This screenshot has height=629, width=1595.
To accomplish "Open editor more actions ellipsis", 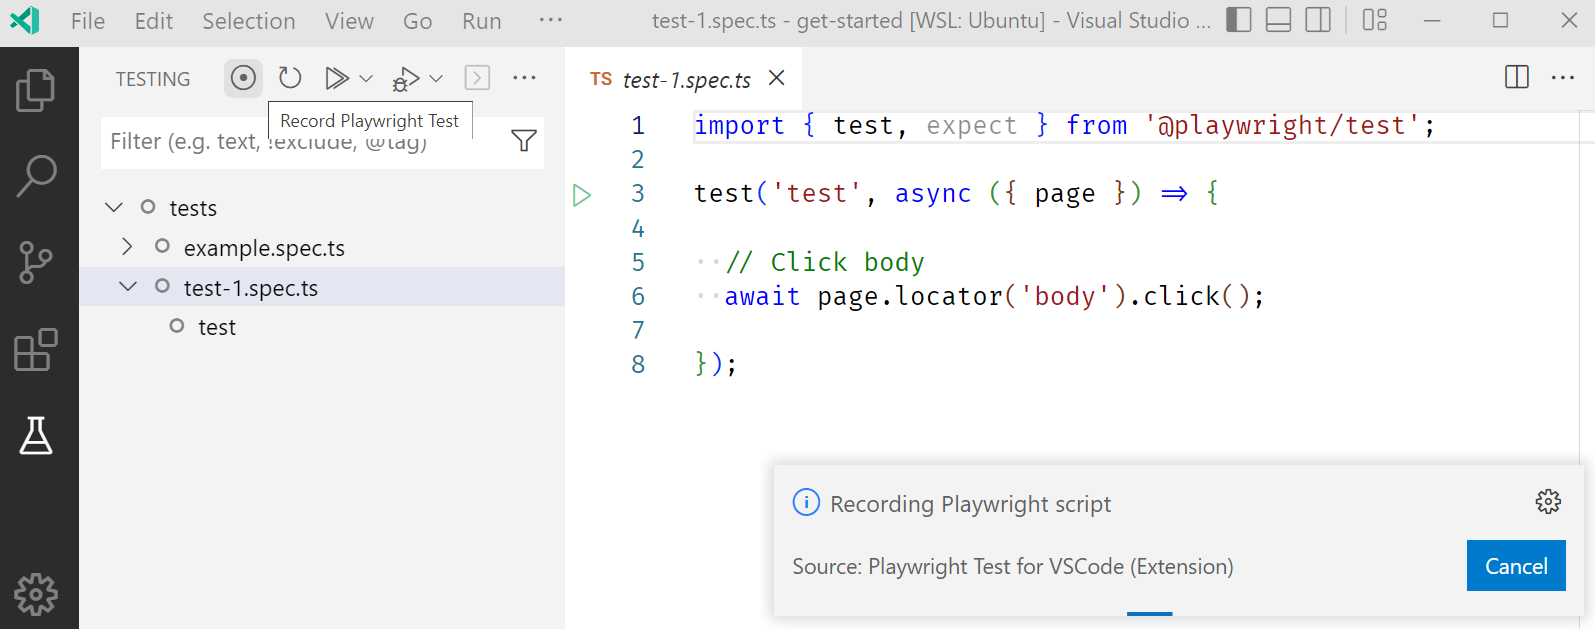I will pyautogui.click(x=1562, y=78).
